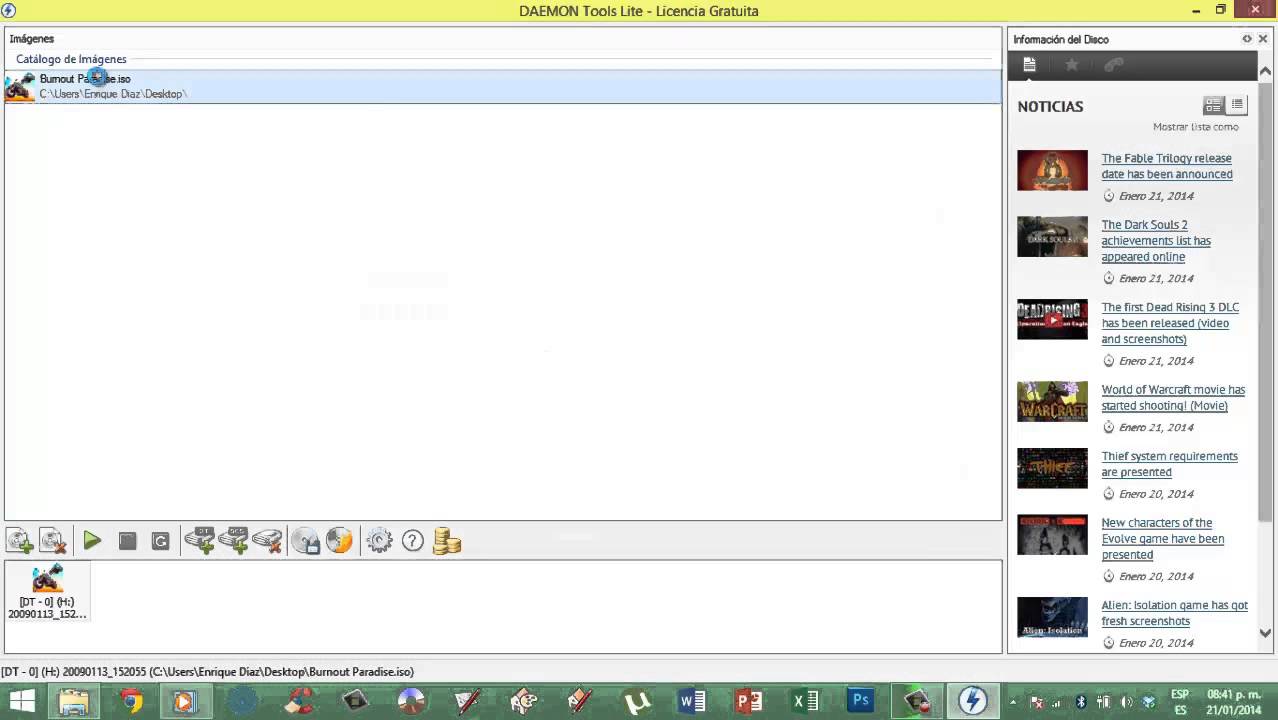The width and height of the screenshot is (1278, 720).
Task: Open the news tab document icon
Action: (1029, 65)
